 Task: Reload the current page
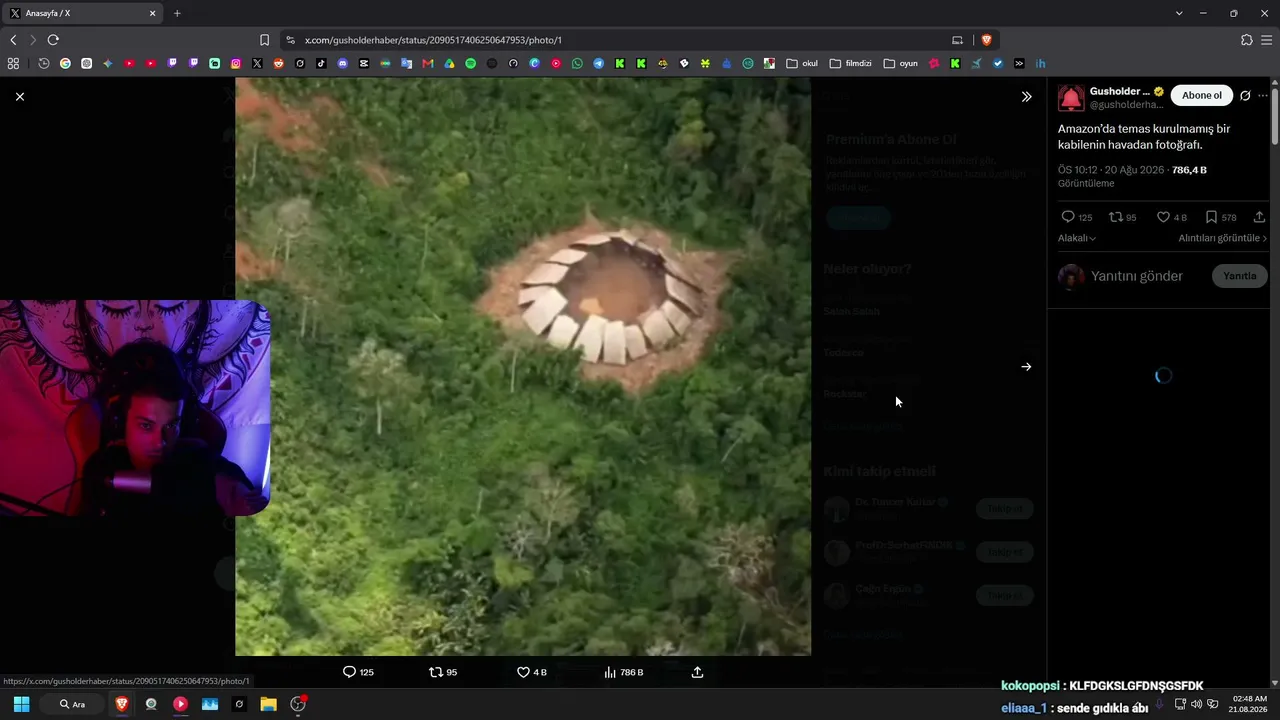click(x=53, y=40)
